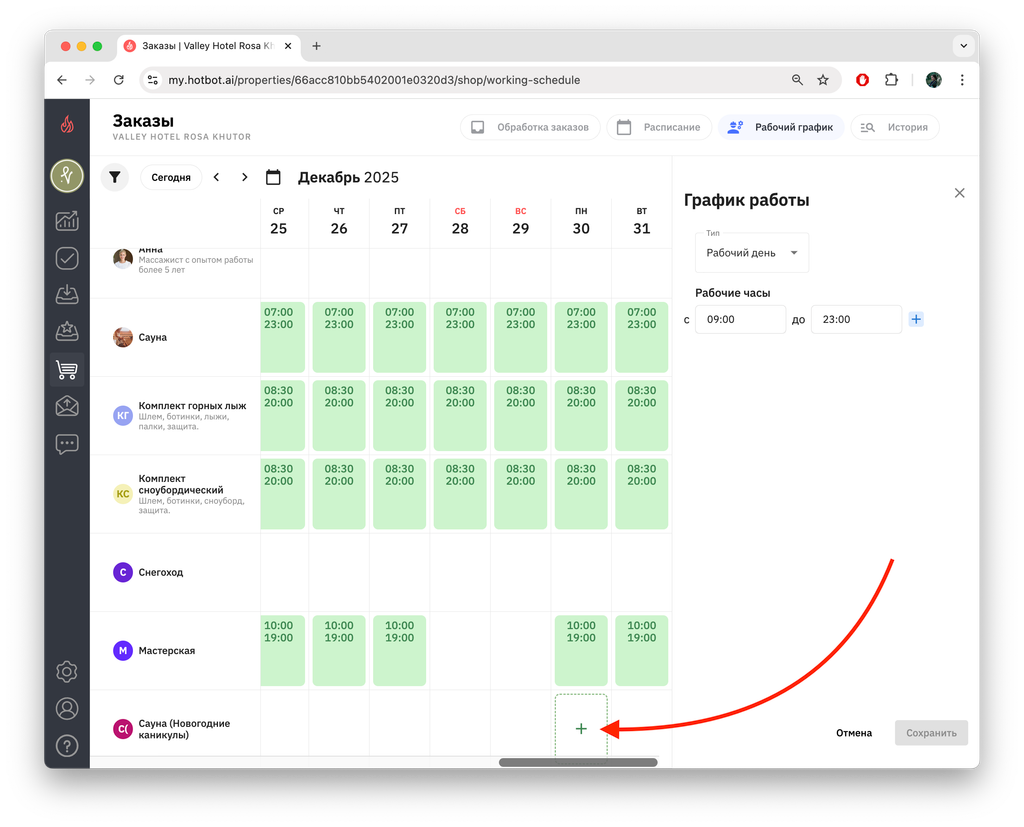The width and height of the screenshot is (1024, 827).
Task: Click the filter funnel button
Action: coord(115,177)
